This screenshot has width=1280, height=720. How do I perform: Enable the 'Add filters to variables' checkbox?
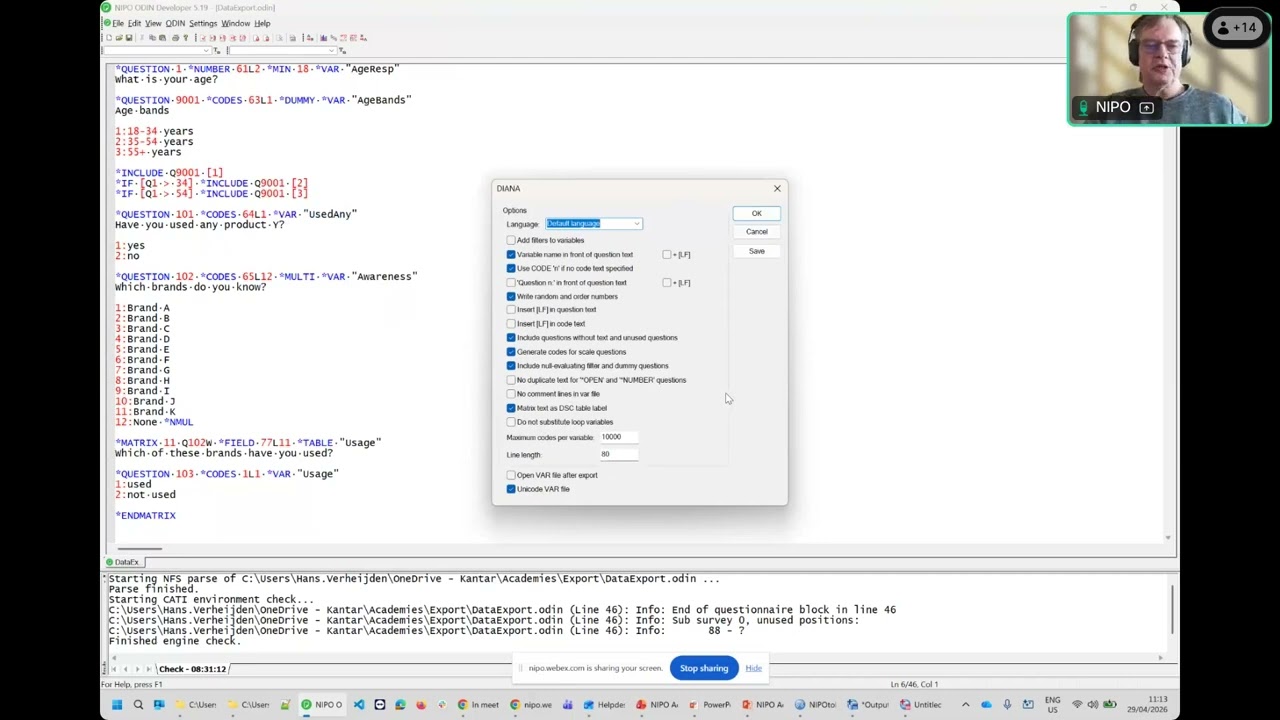click(512, 240)
